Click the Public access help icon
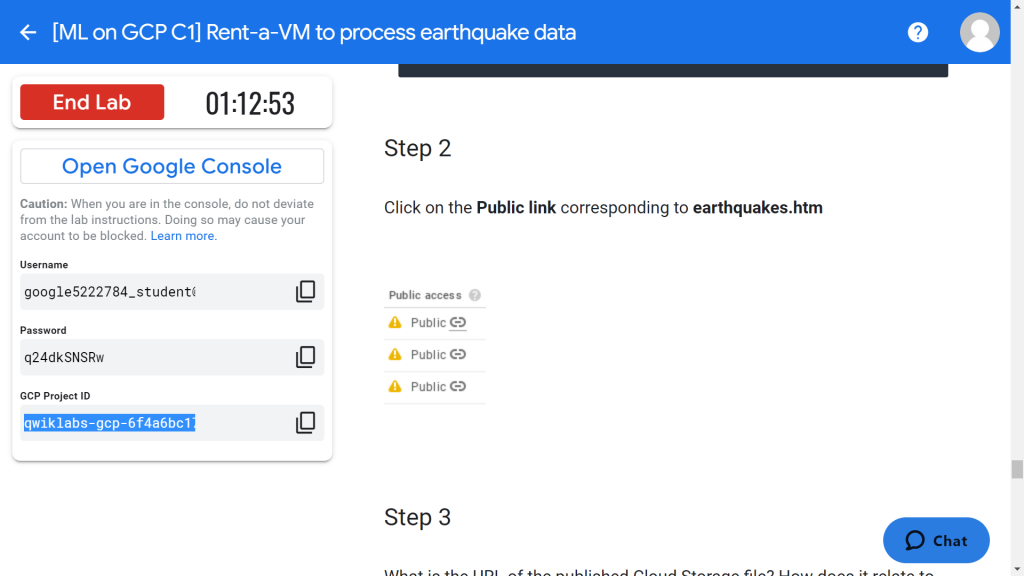Screen dimensions: 1024x576 475,295
